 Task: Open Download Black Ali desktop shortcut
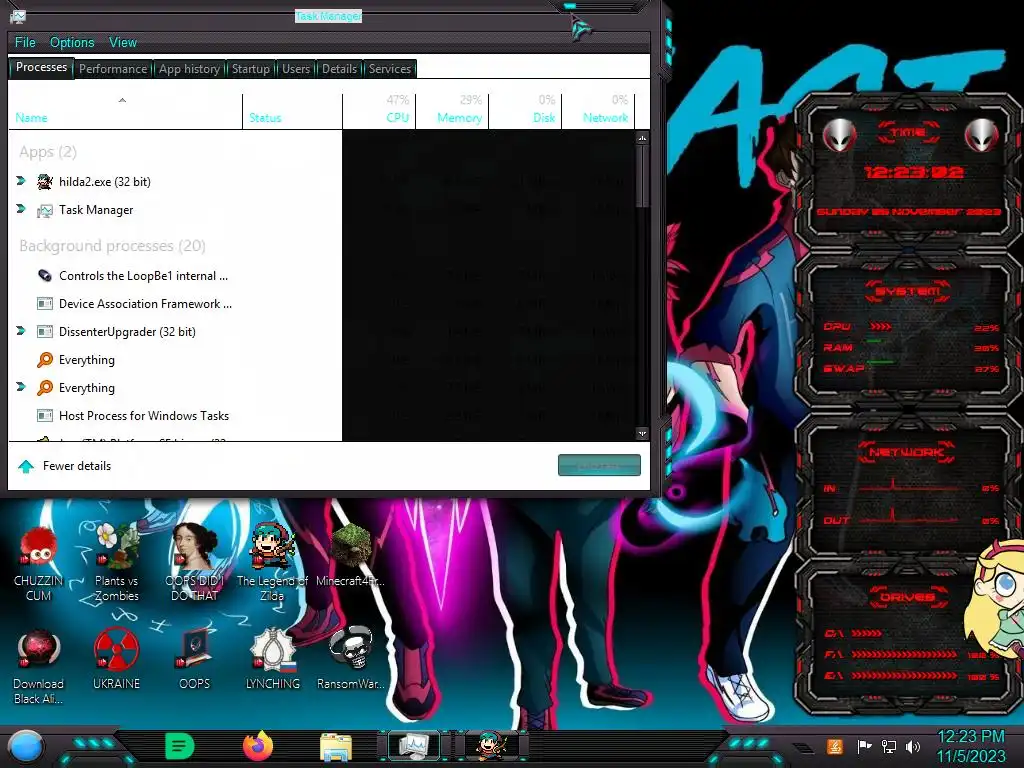[x=39, y=667]
